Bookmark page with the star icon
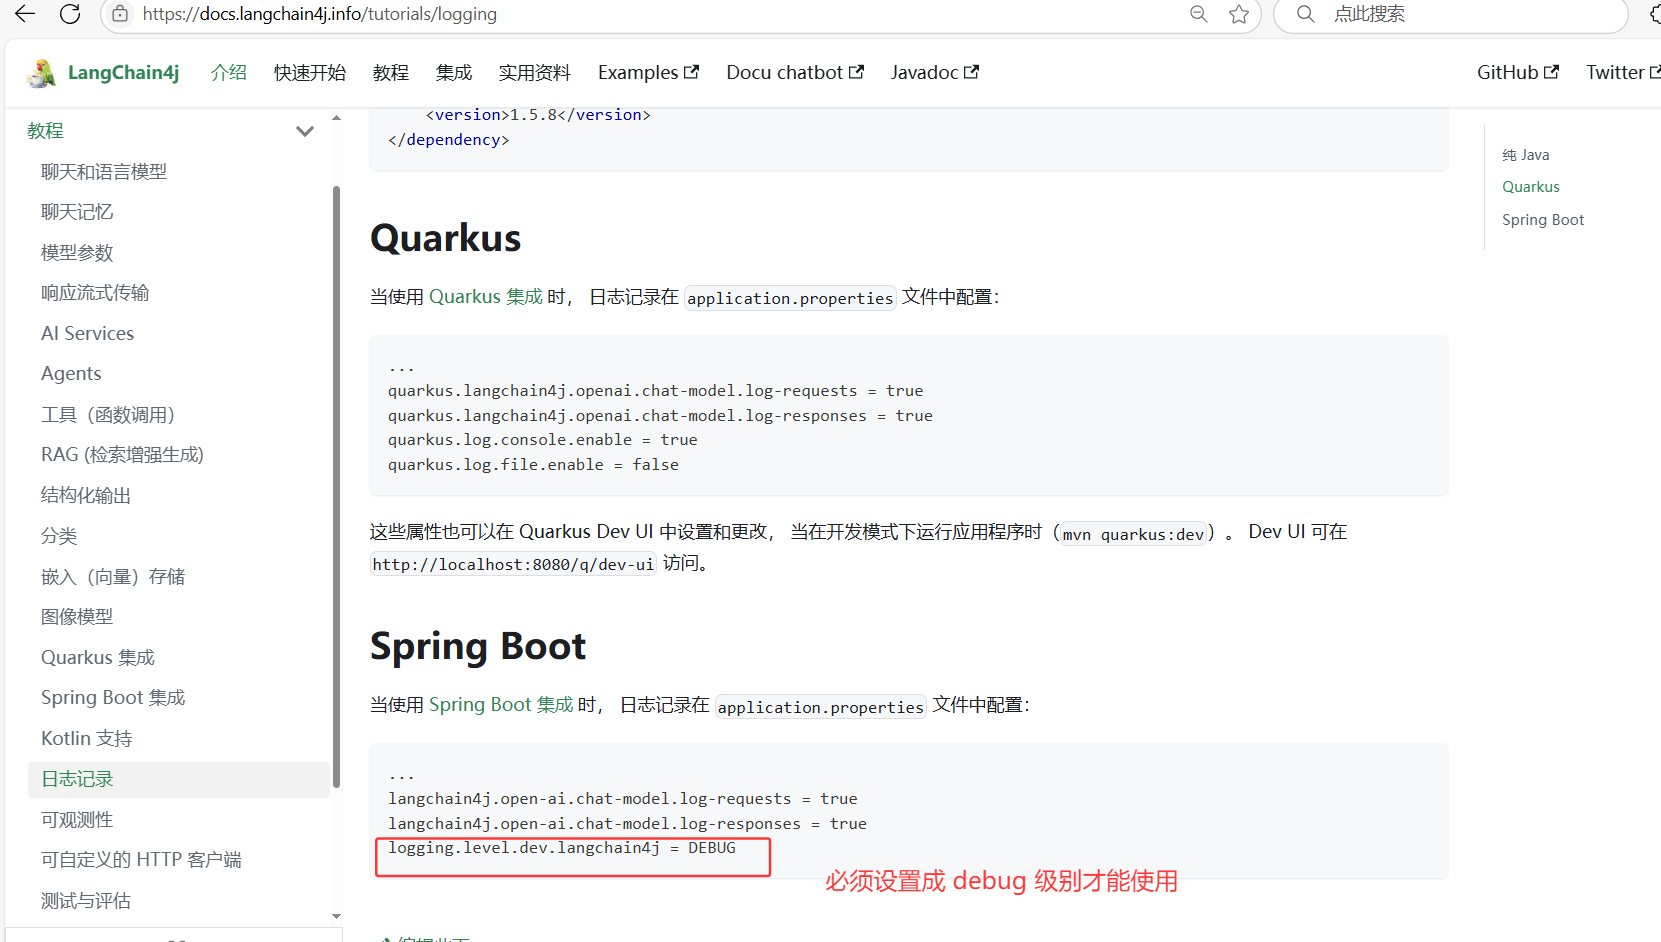 tap(1239, 14)
